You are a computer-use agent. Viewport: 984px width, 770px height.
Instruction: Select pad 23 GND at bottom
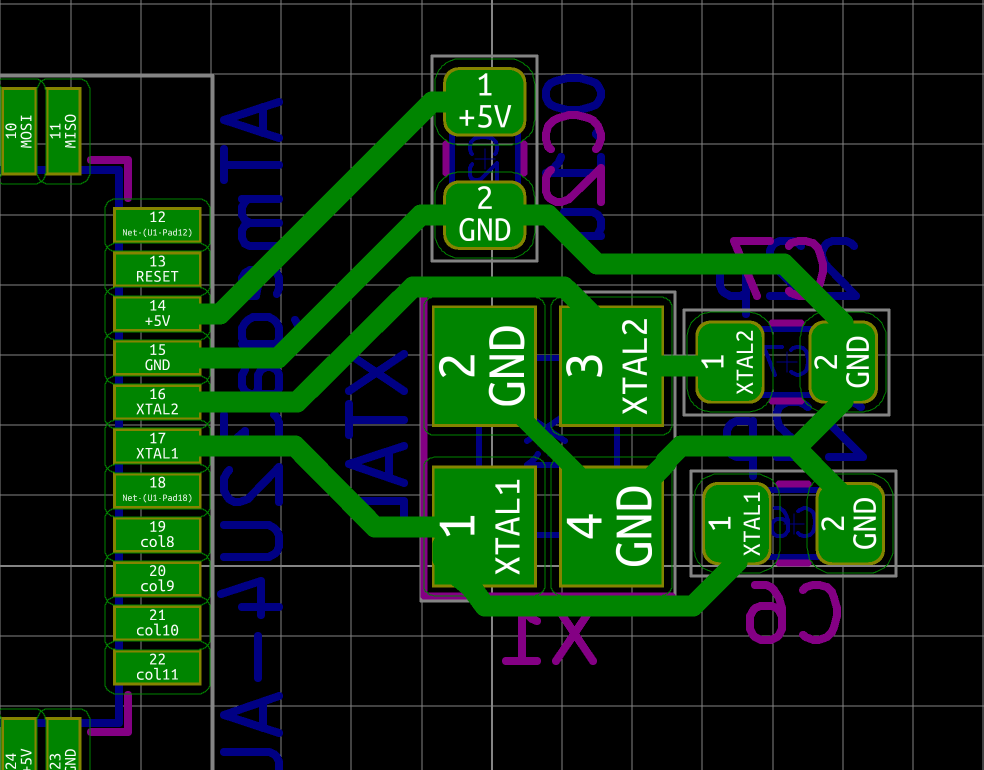[63, 745]
